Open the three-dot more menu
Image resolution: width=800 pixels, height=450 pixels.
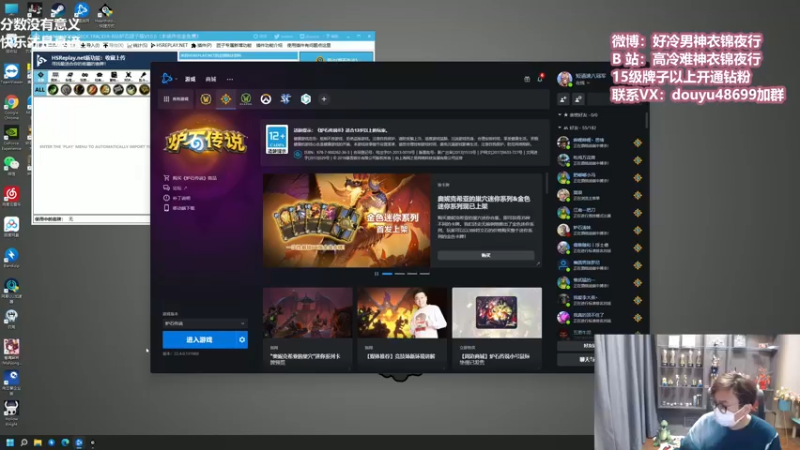(x=230, y=79)
